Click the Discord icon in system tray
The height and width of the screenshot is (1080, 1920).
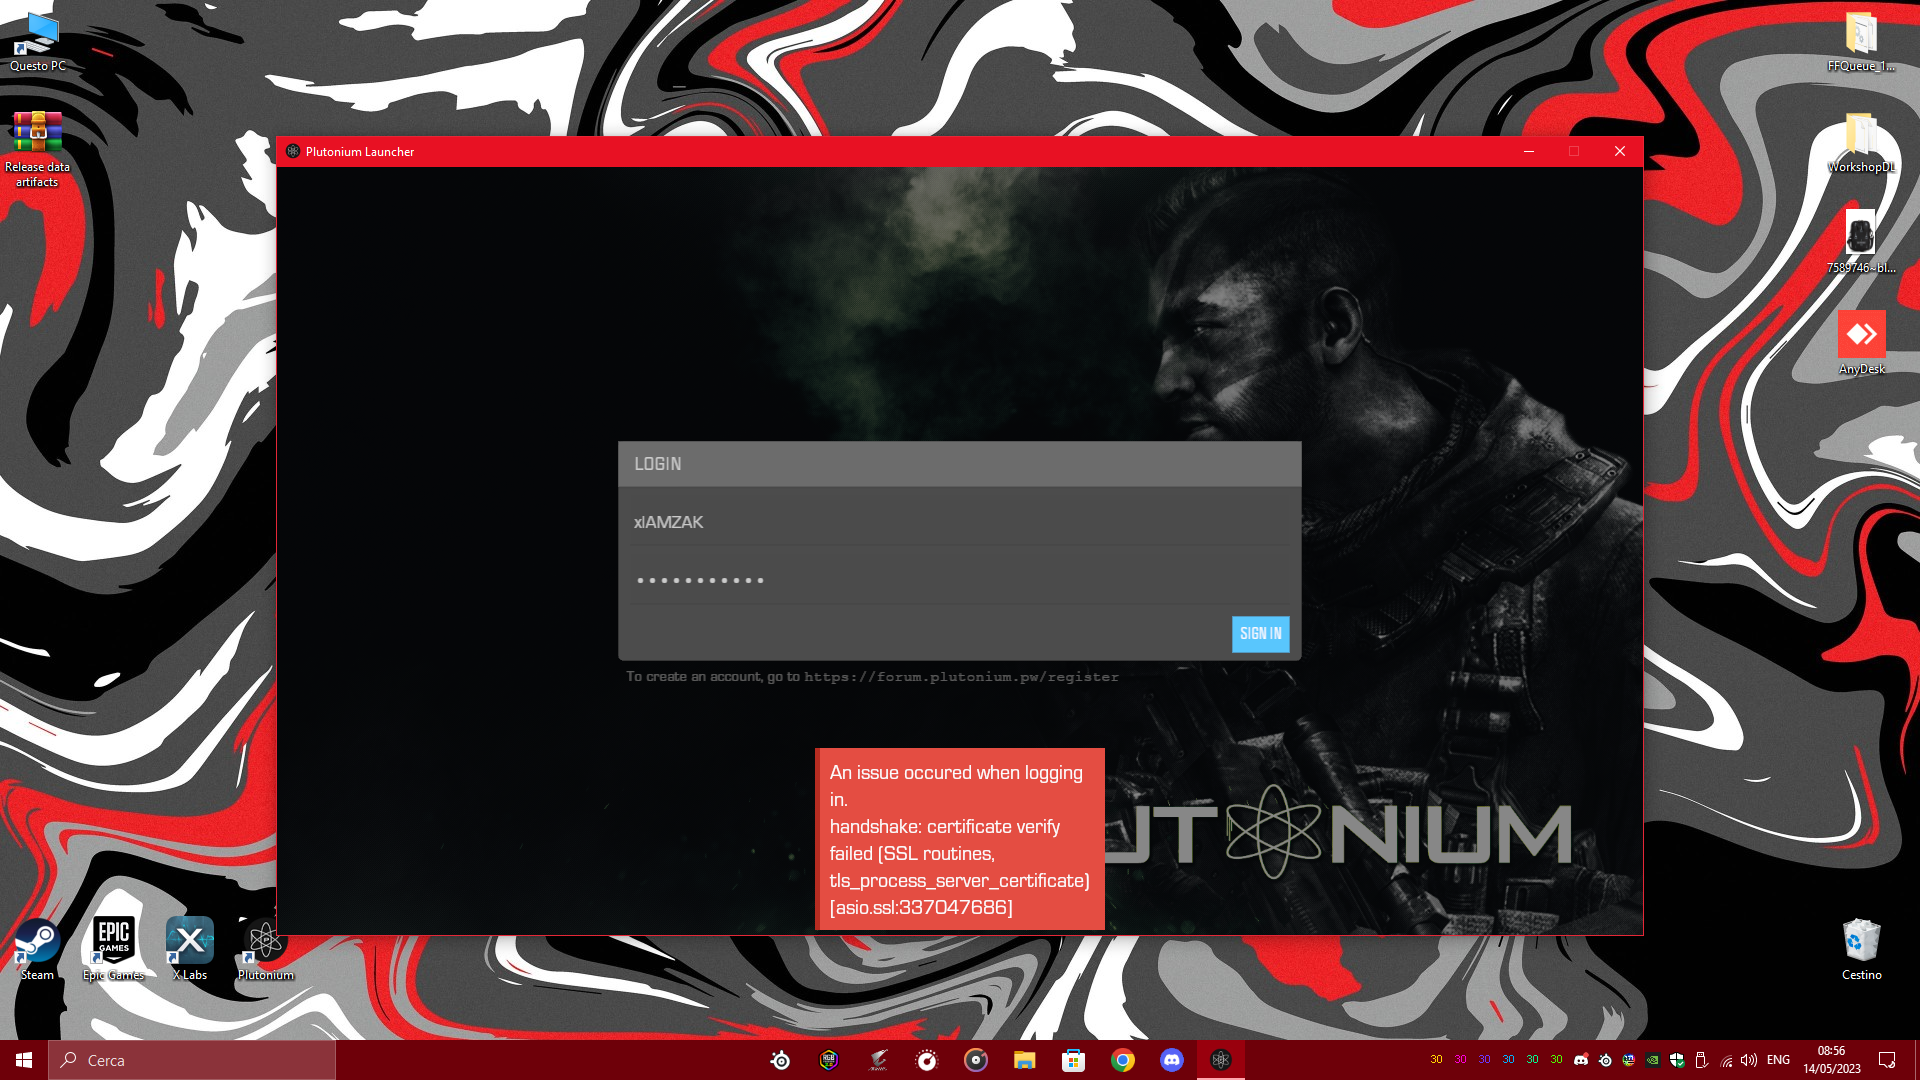click(x=1581, y=1060)
